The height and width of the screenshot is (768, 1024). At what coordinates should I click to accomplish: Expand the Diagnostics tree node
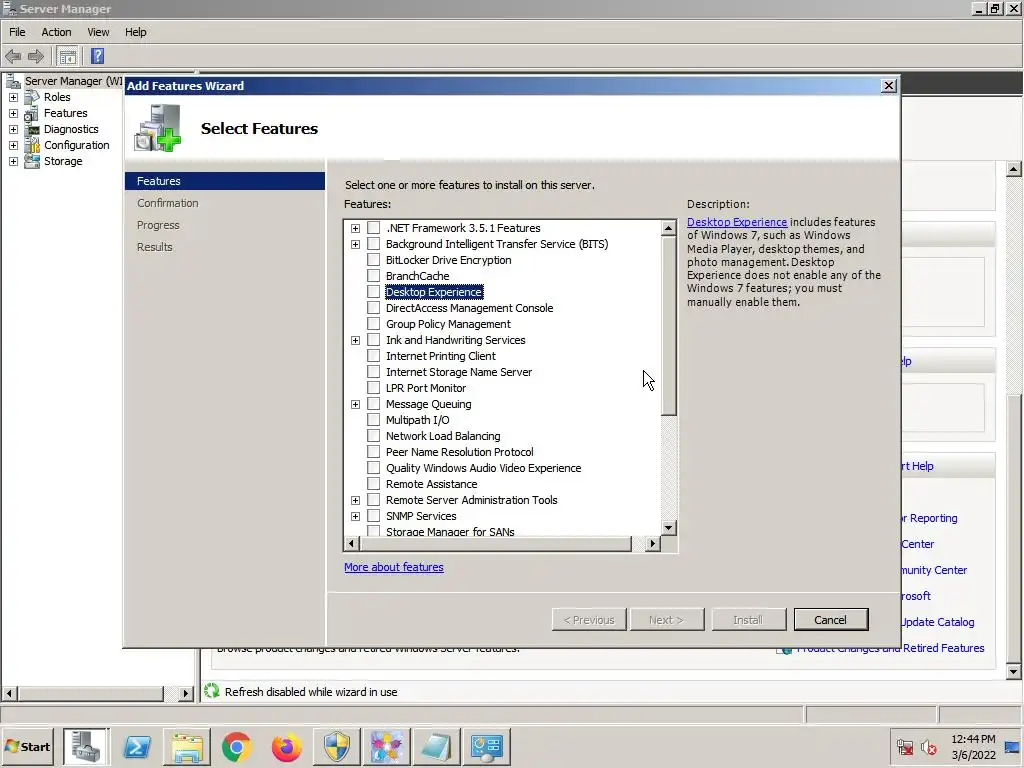click(x=13, y=129)
